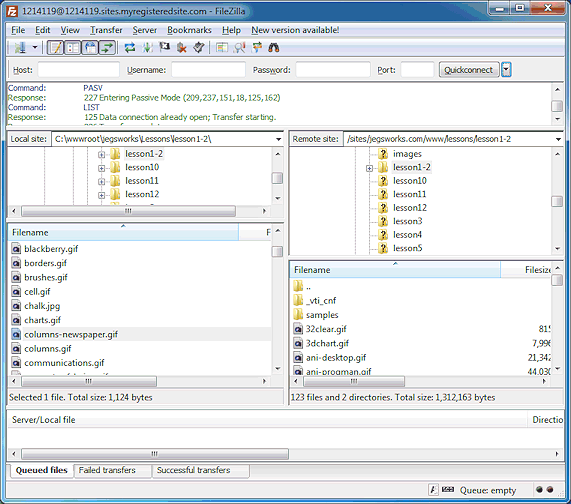This screenshot has height=504, width=571.
Task: Click into the Host input field
Action: [79, 70]
